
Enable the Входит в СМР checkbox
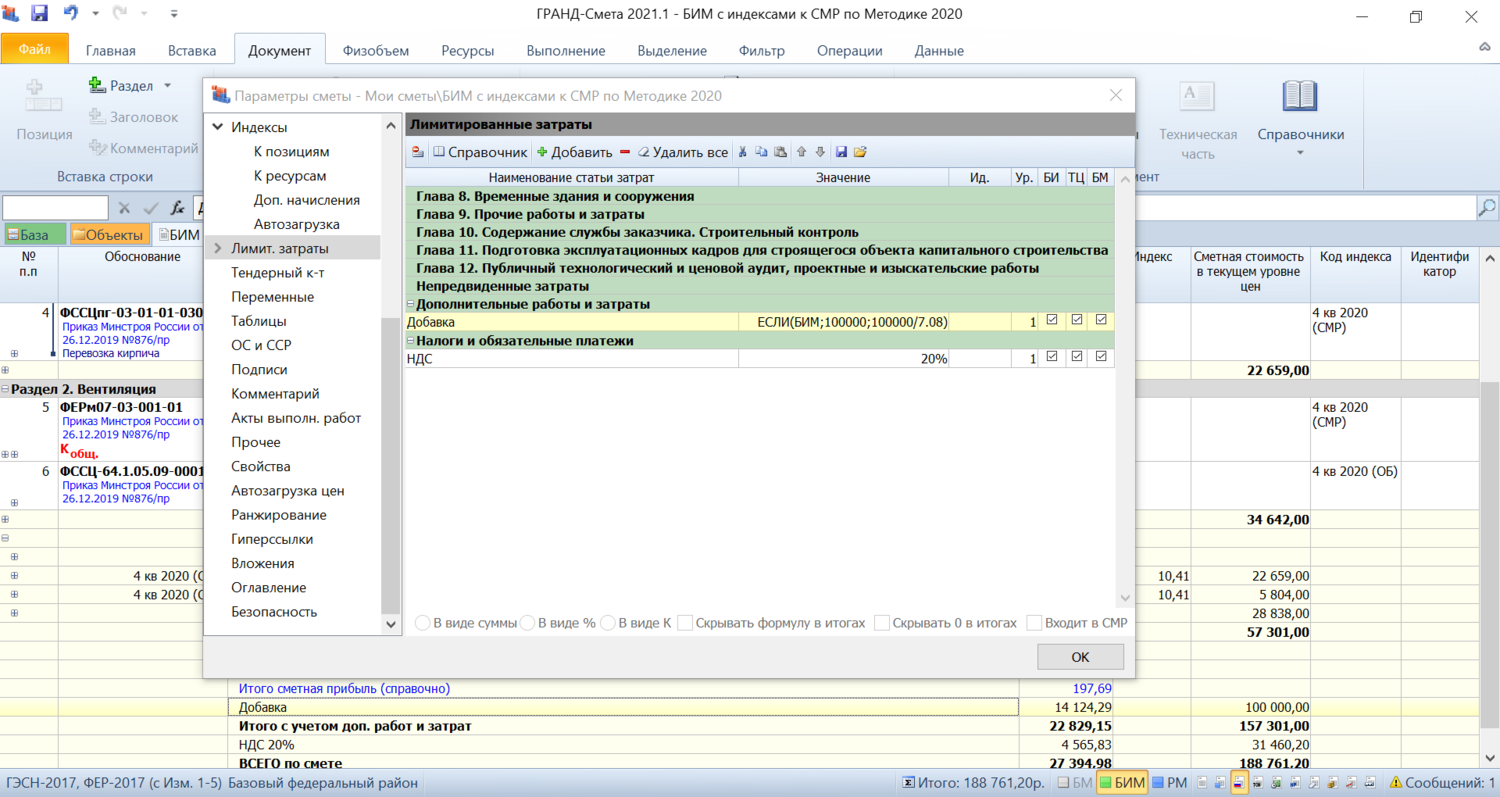1035,623
